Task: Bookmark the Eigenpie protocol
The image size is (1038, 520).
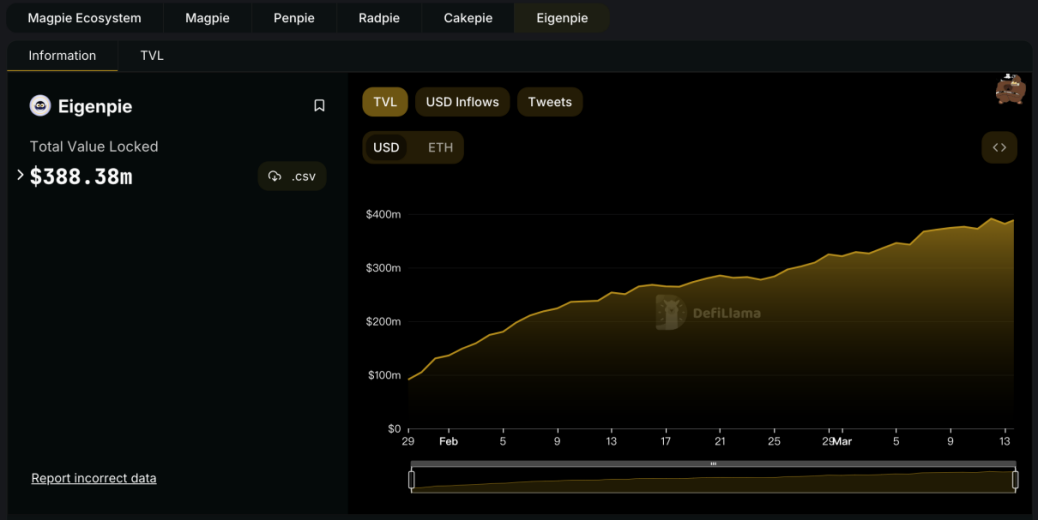Action: tap(319, 106)
